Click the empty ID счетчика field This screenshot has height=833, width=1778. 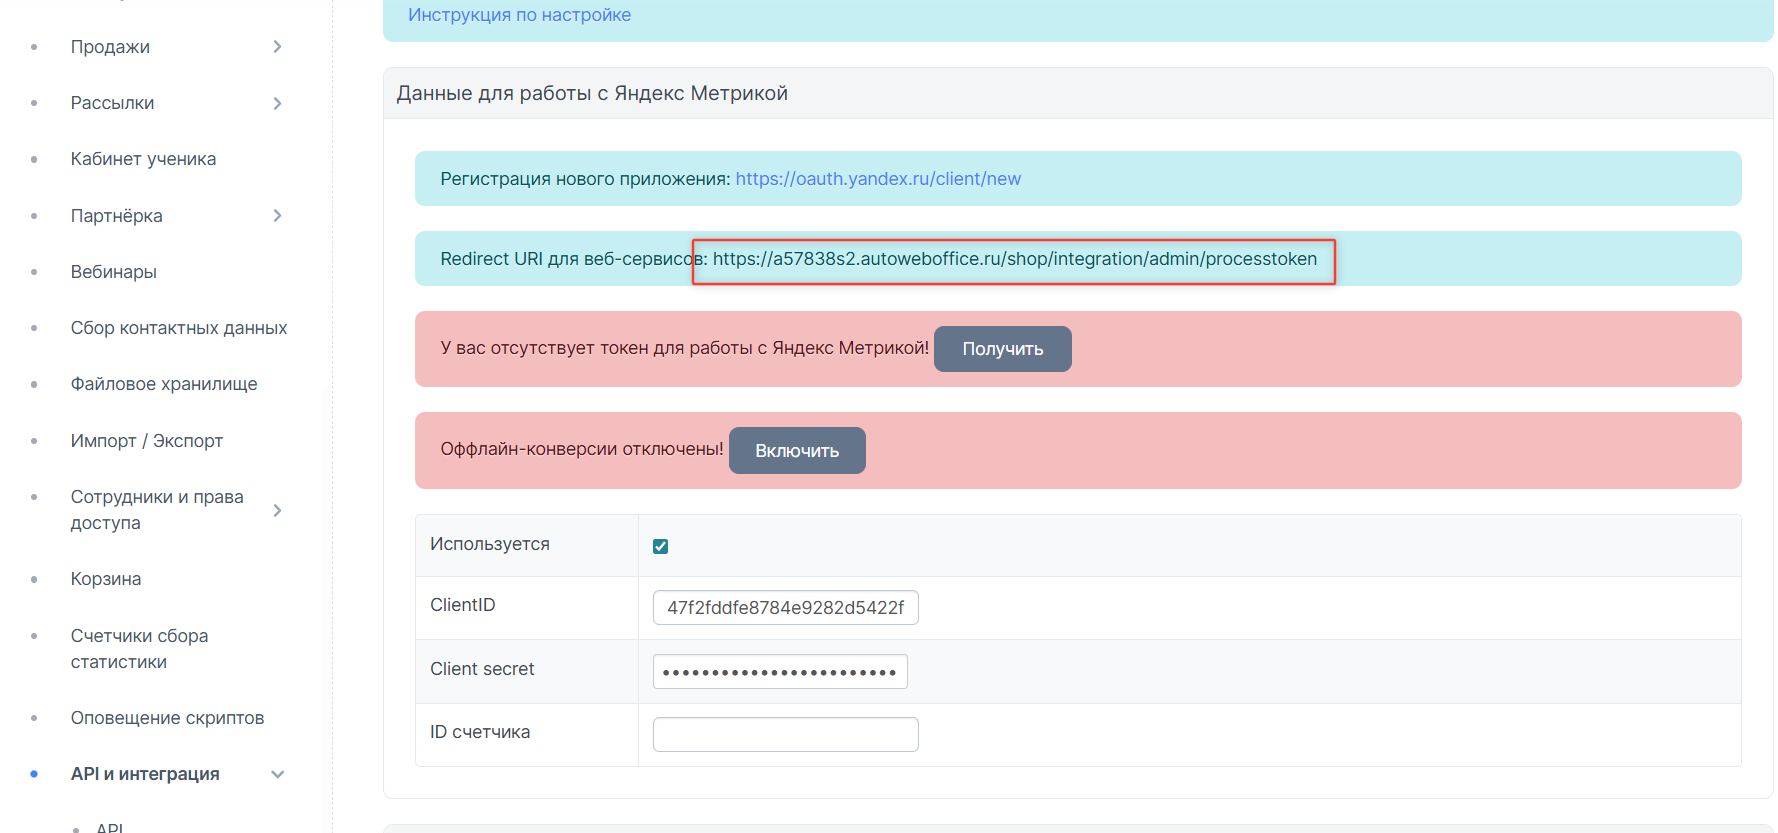785,734
